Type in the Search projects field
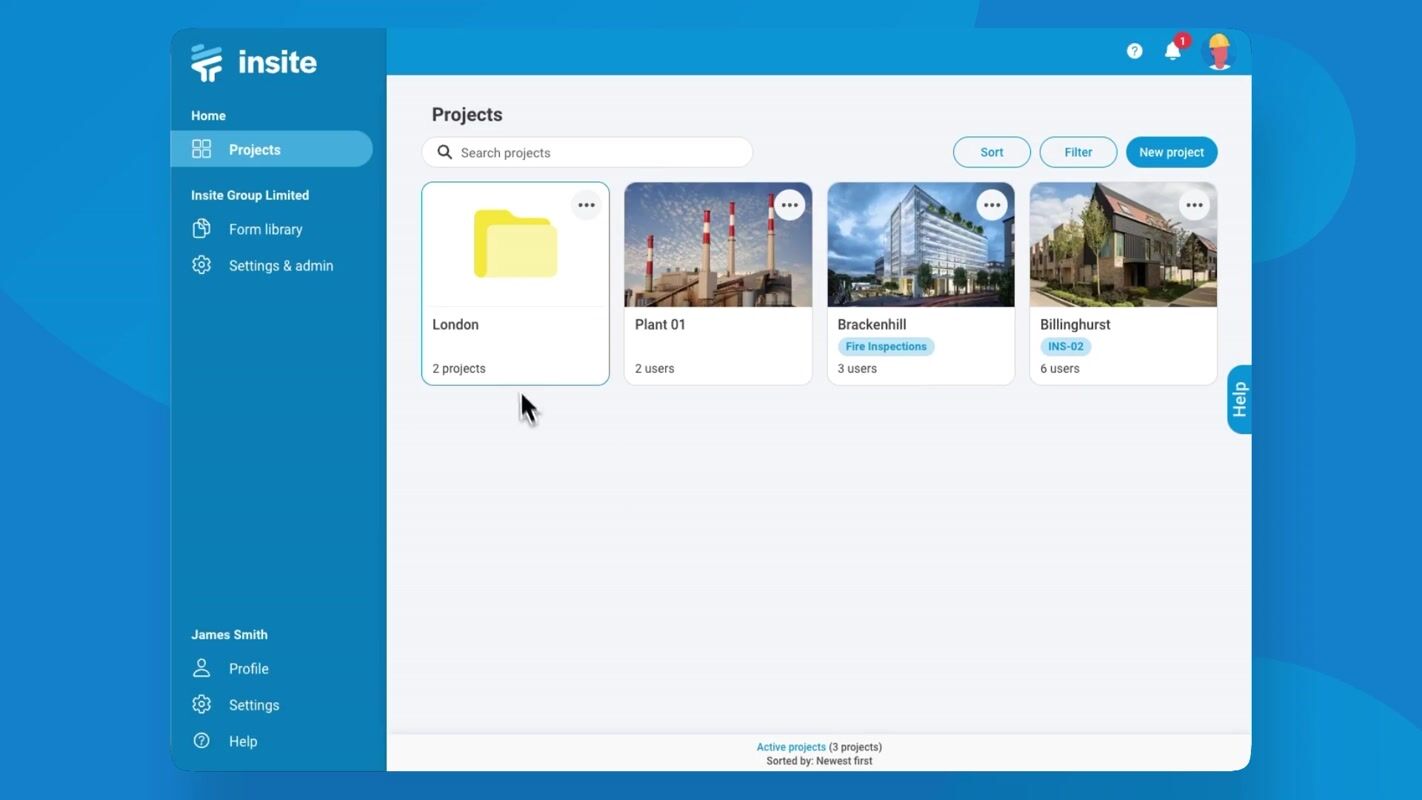 [x=600, y=153]
